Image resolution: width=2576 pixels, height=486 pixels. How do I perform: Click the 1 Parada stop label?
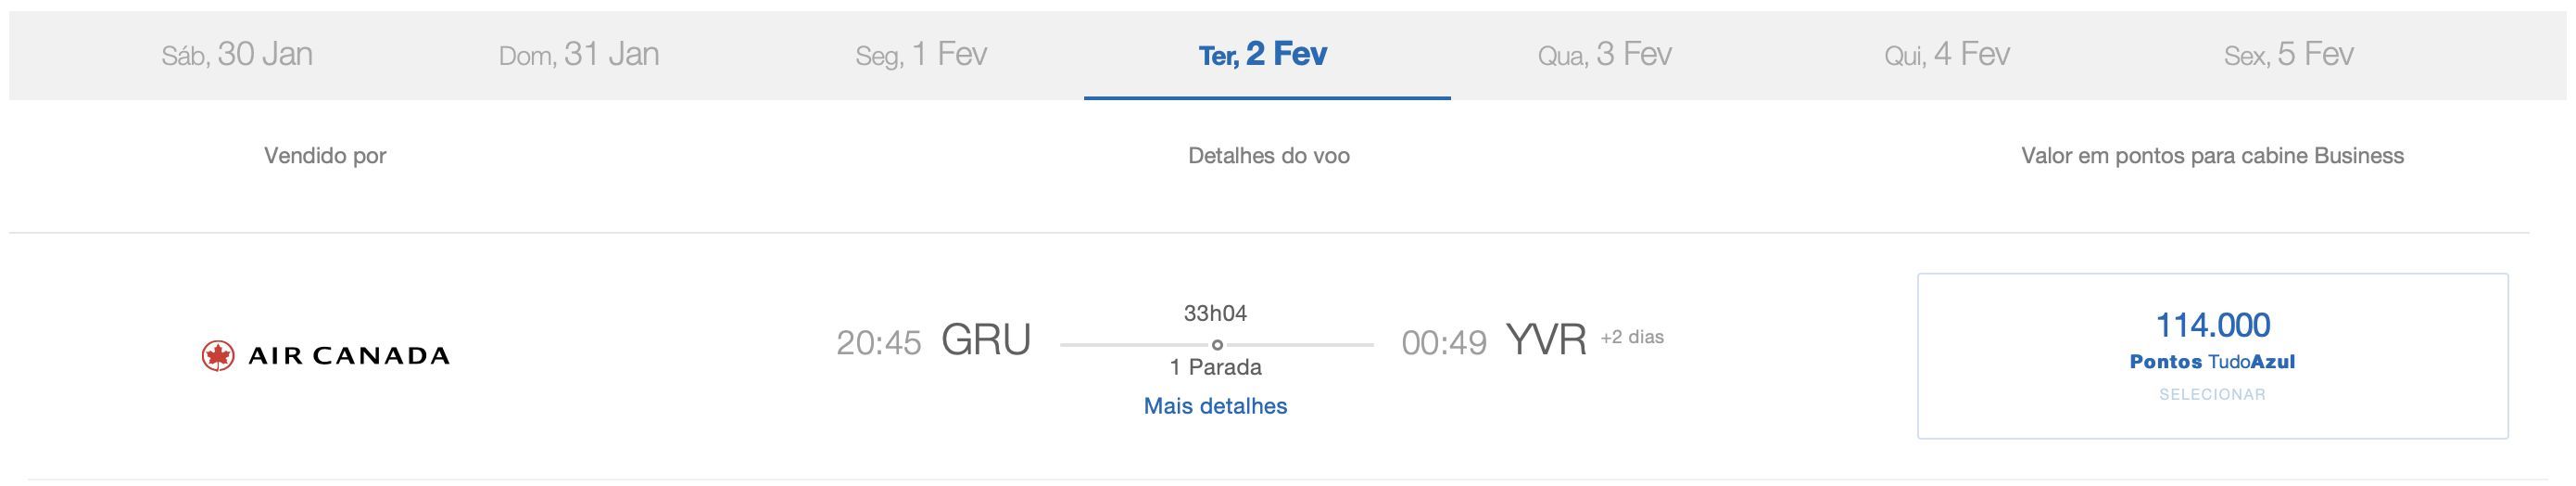coord(1215,368)
